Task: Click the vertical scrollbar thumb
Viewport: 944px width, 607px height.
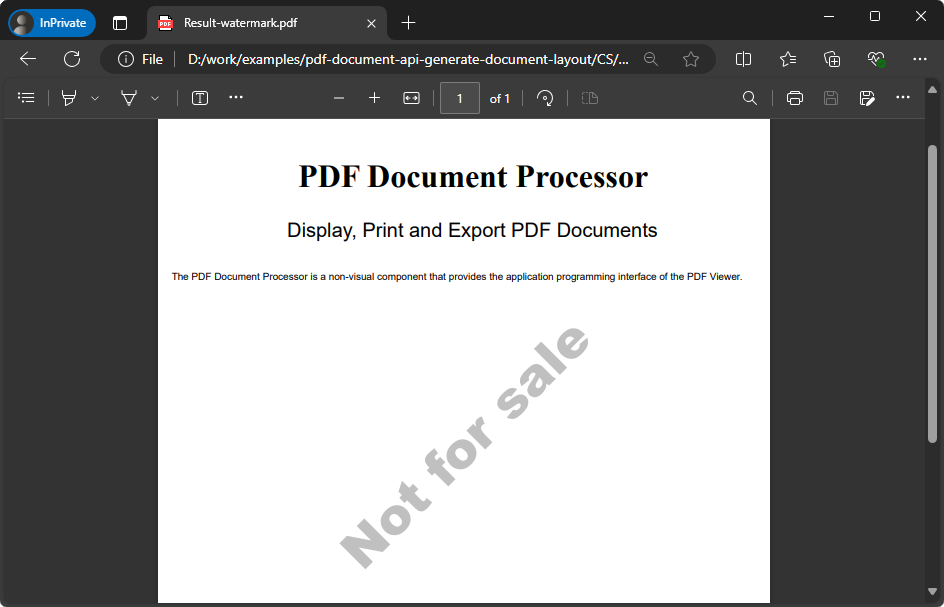Action: click(933, 294)
